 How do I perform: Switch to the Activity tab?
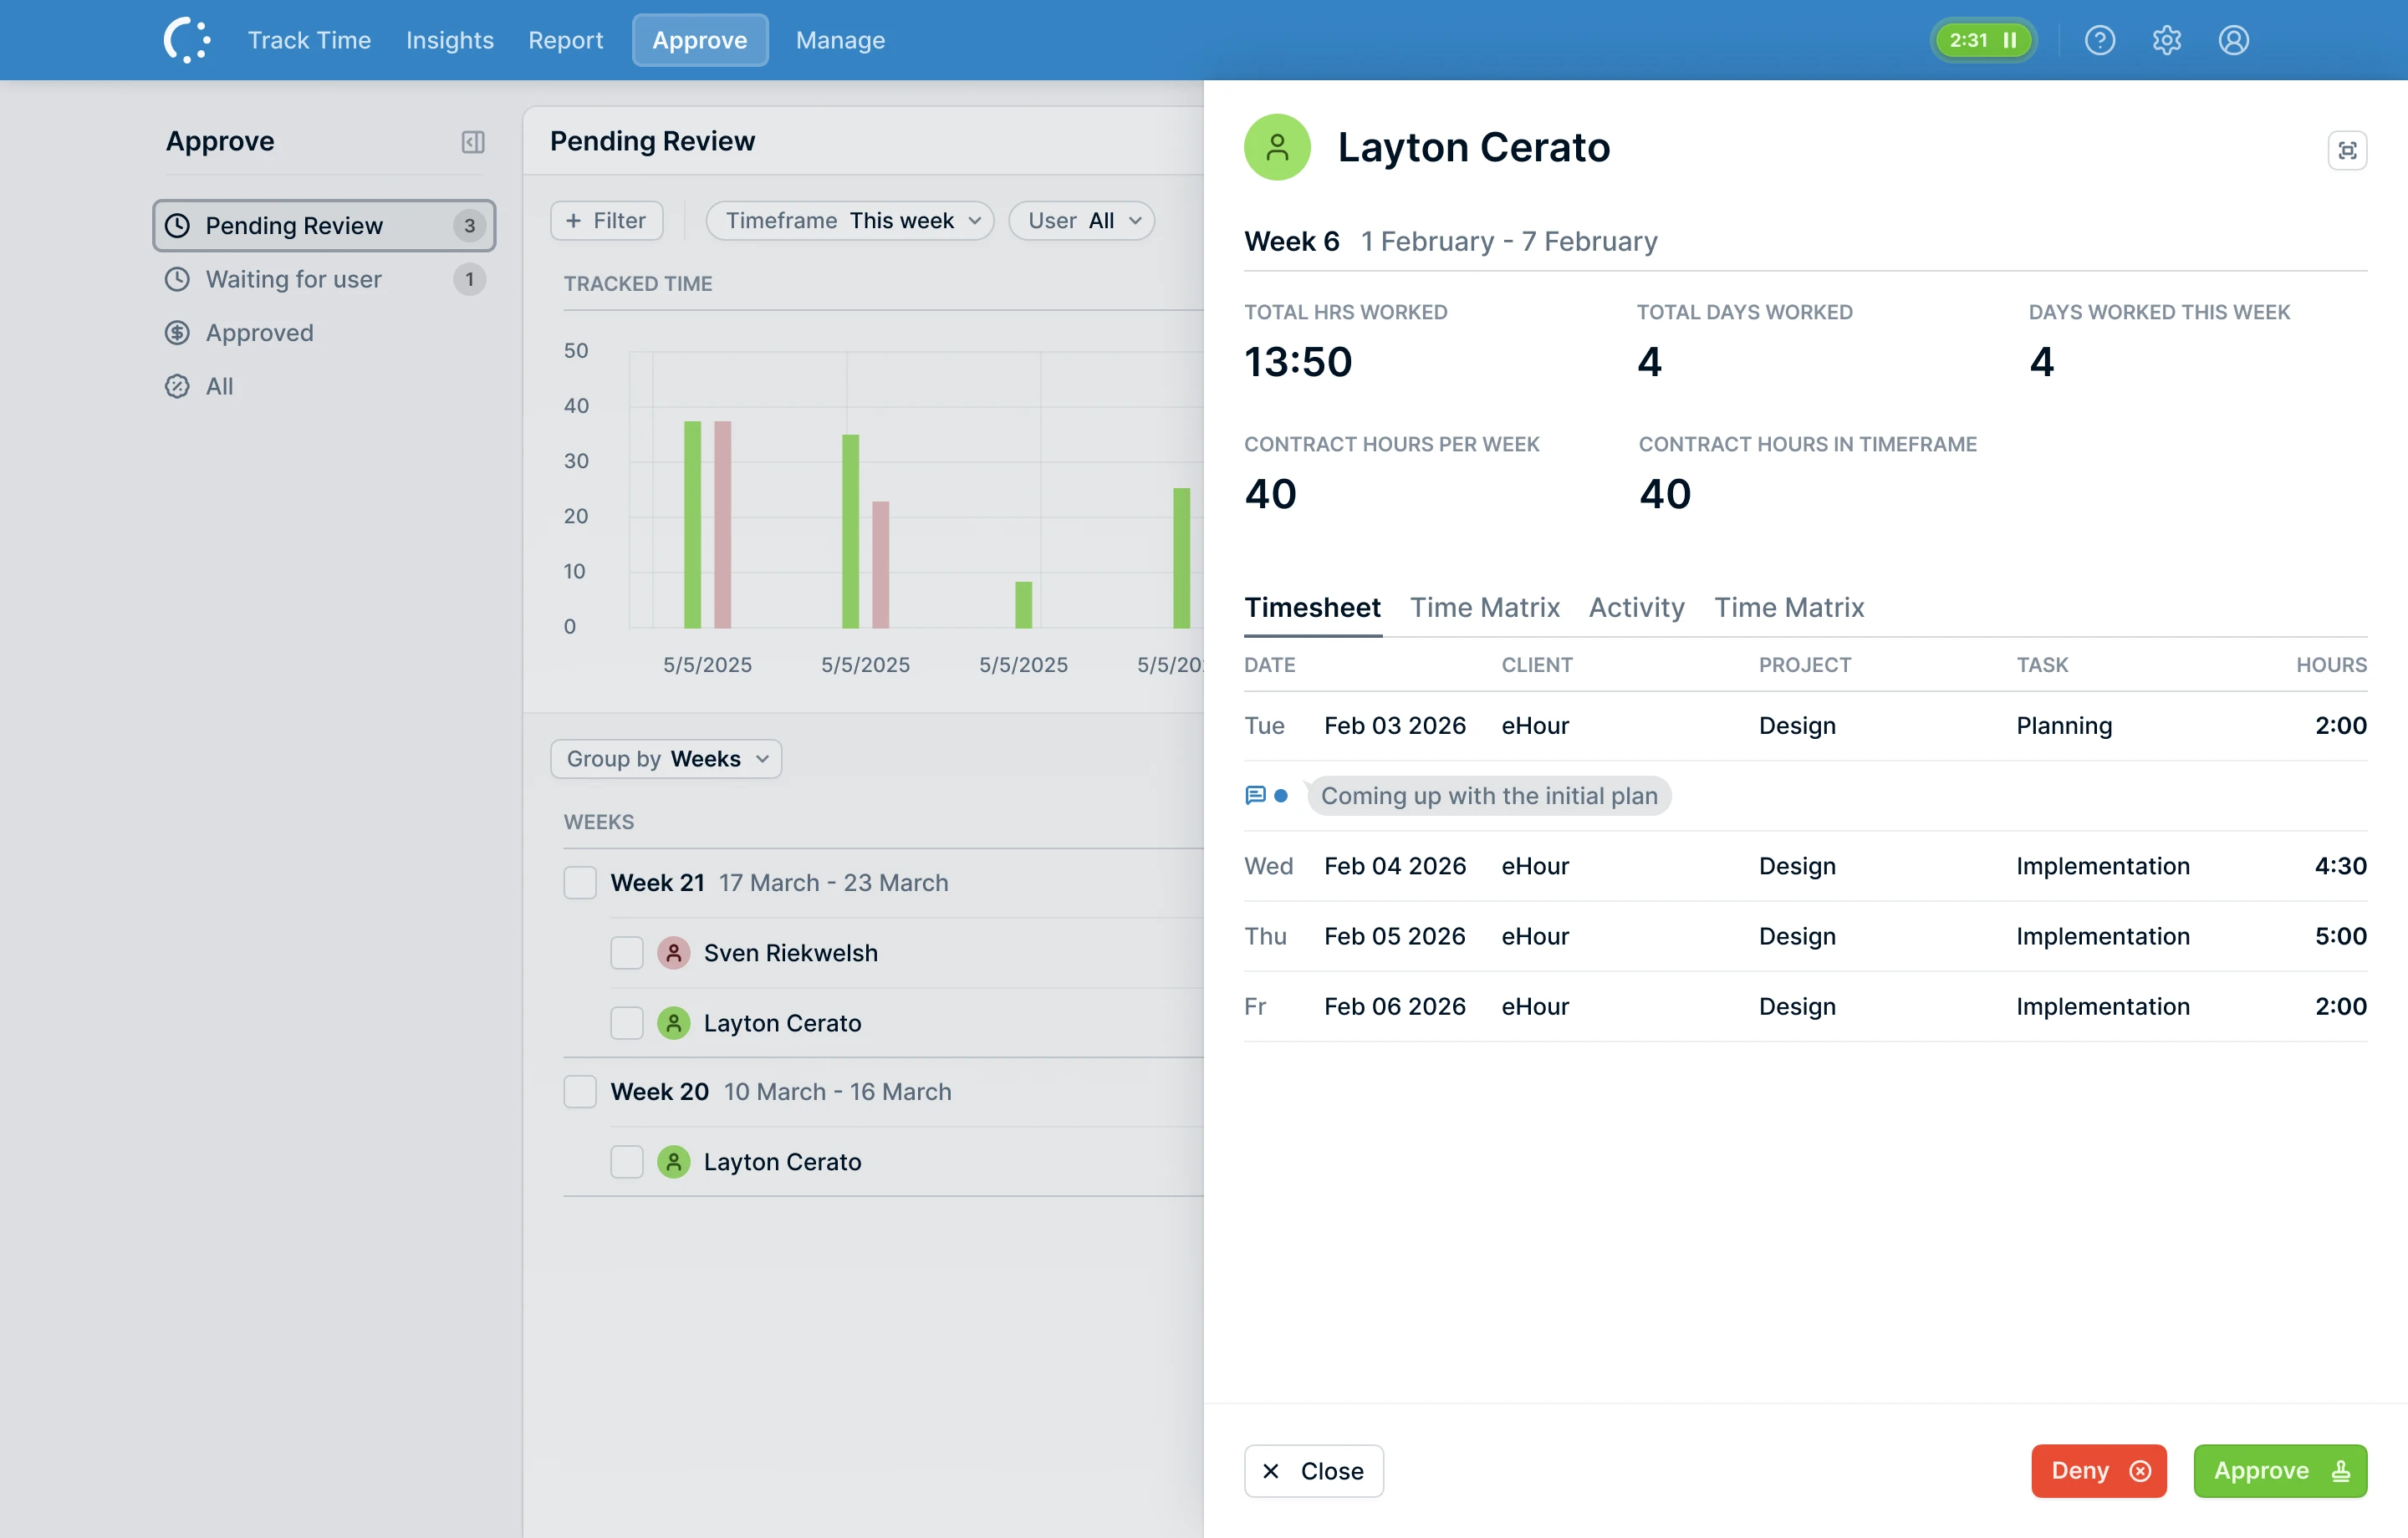point(1636,607)
